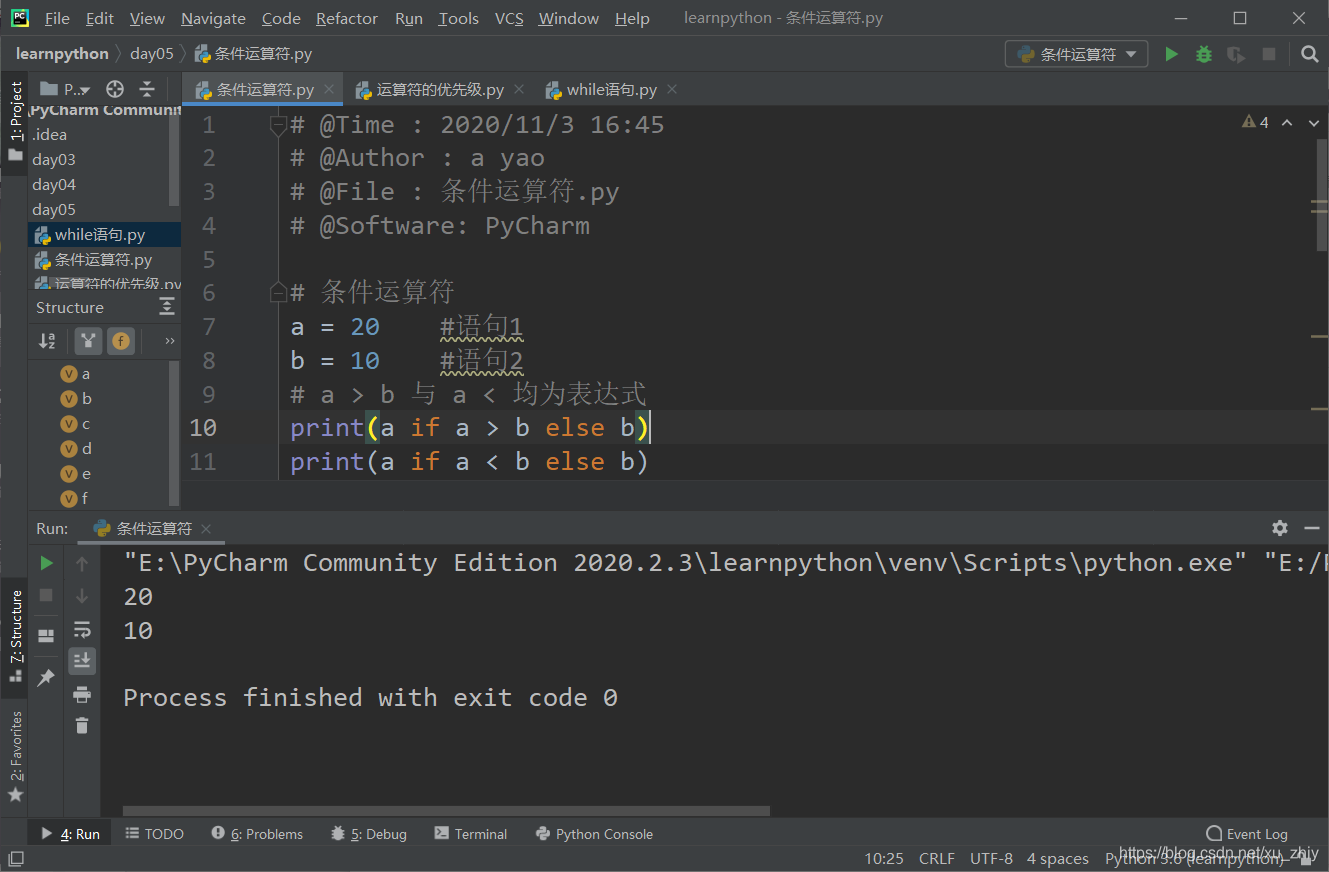
Task: Click the down arrow in Run console toolbar
Action: [x=82, y=596]
